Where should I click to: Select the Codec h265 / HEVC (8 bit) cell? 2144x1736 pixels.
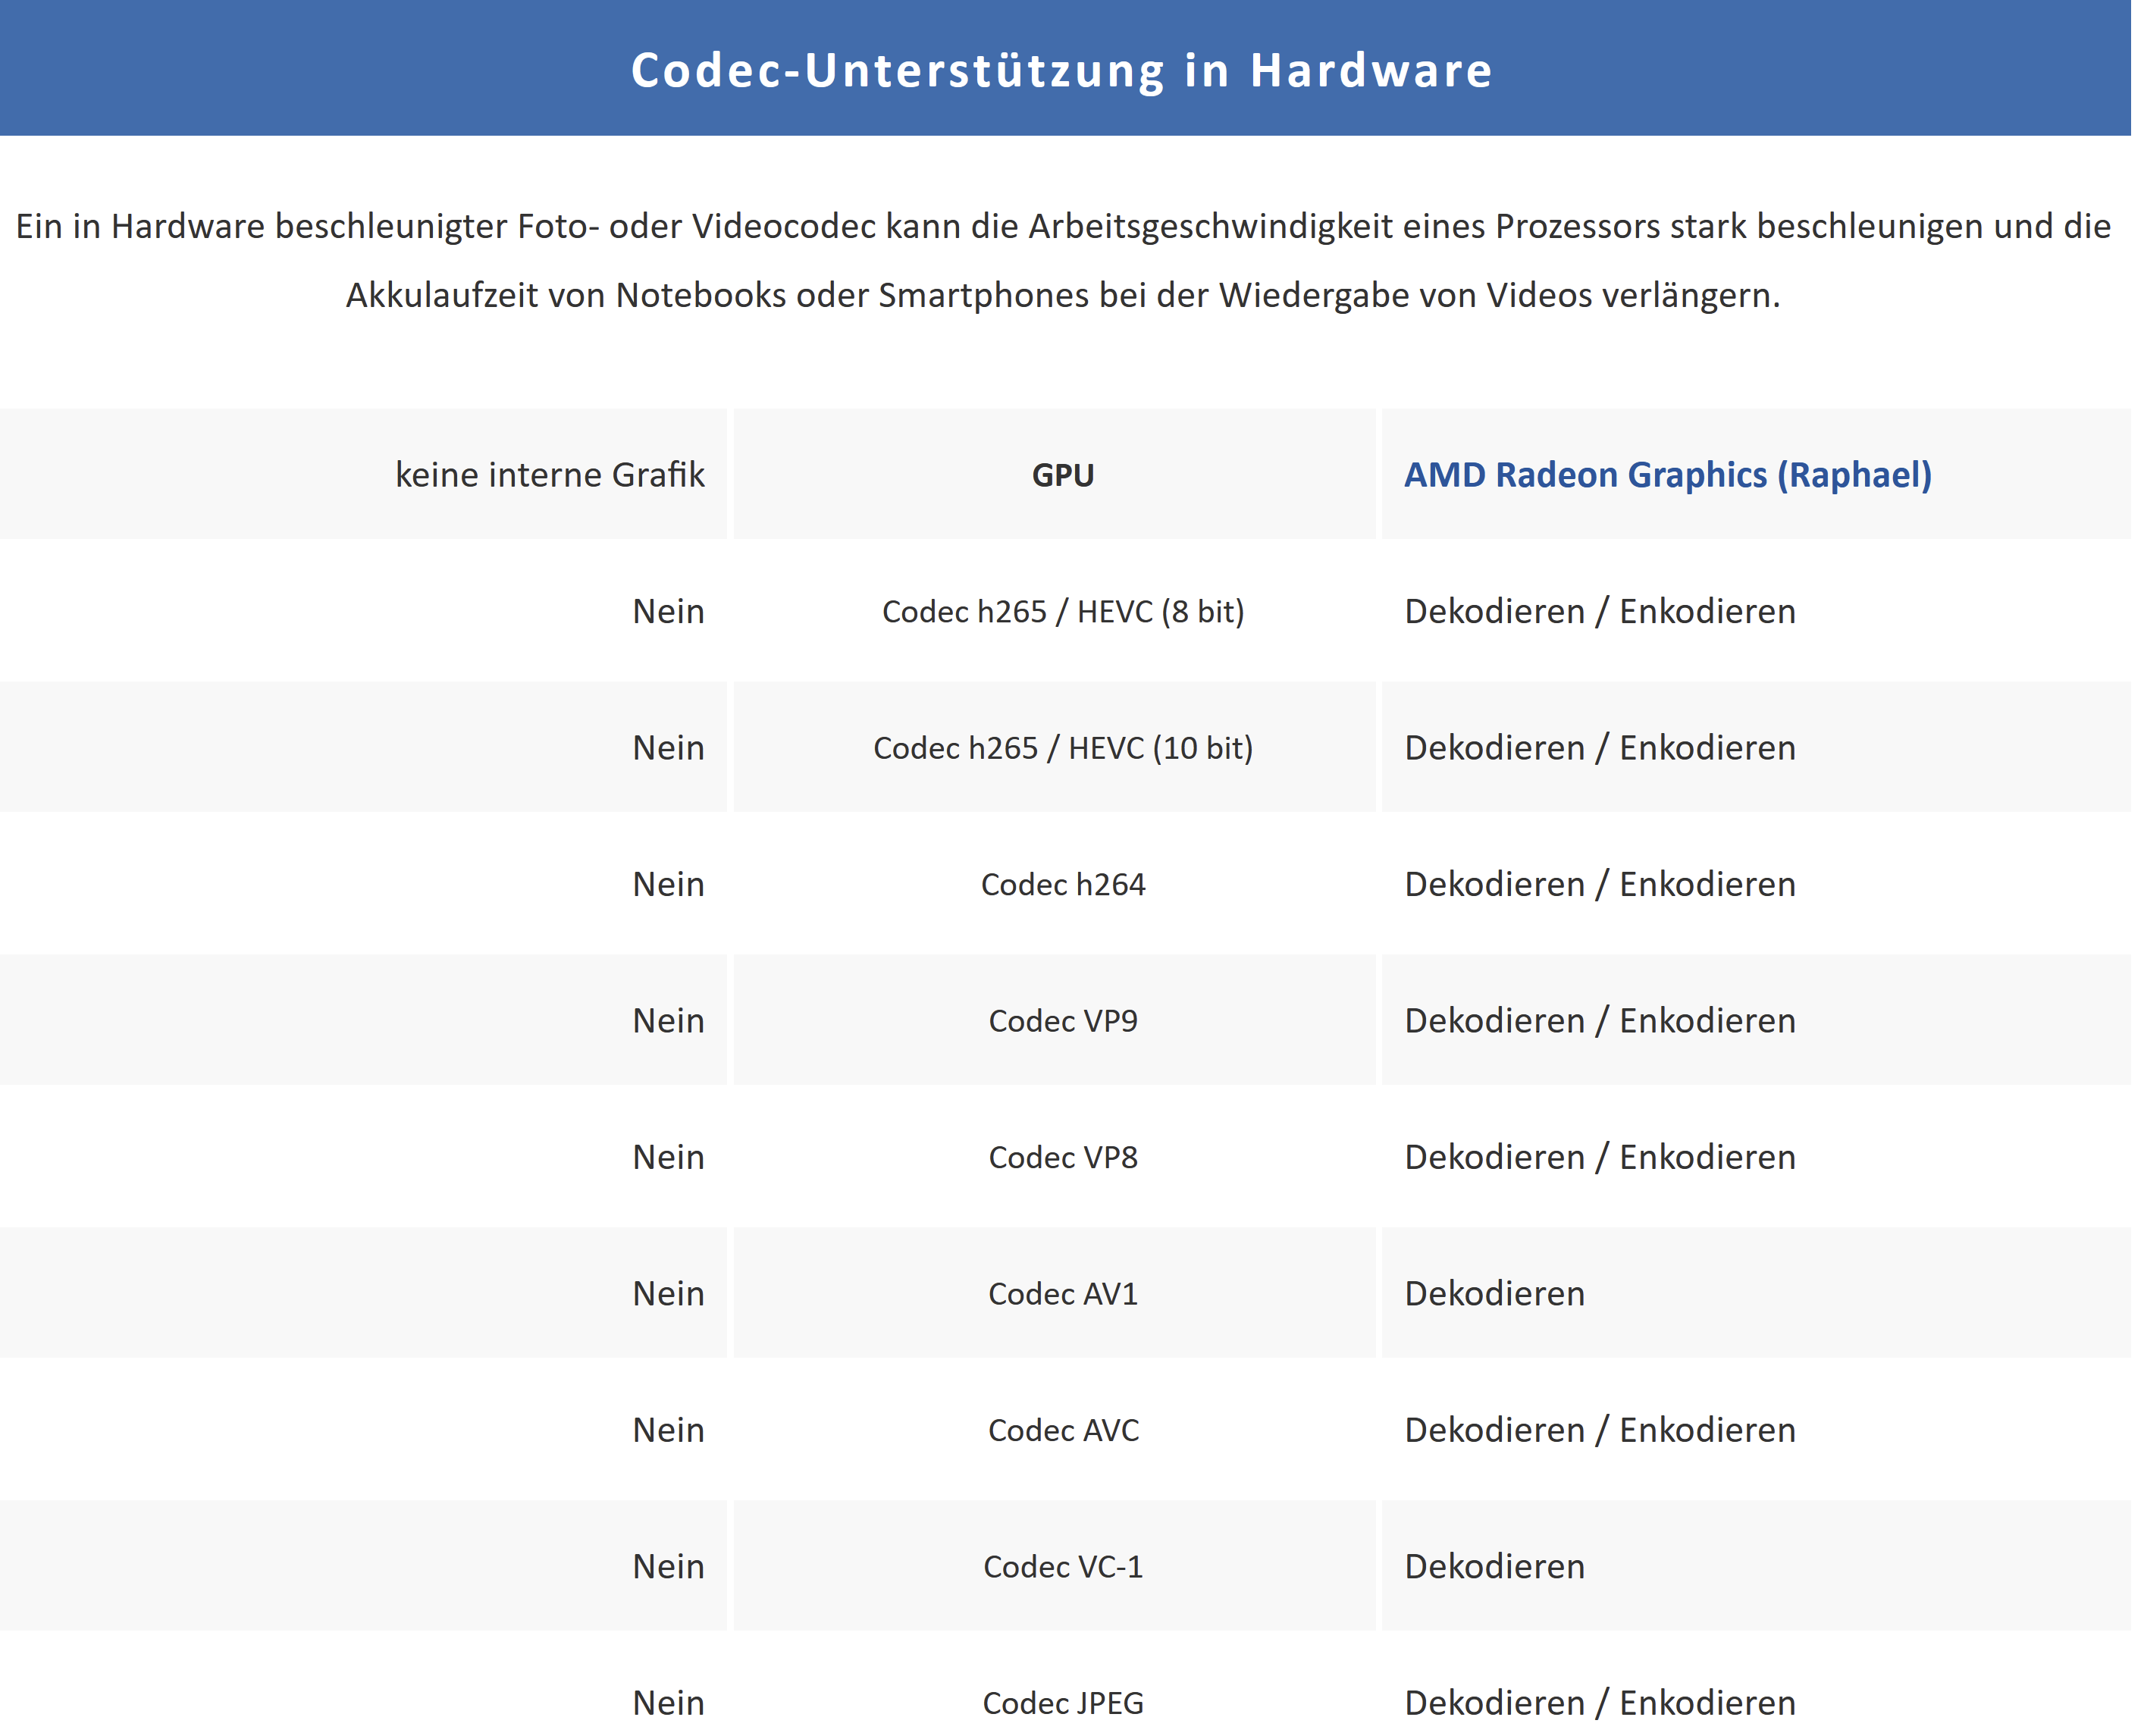click(1062, 611)
